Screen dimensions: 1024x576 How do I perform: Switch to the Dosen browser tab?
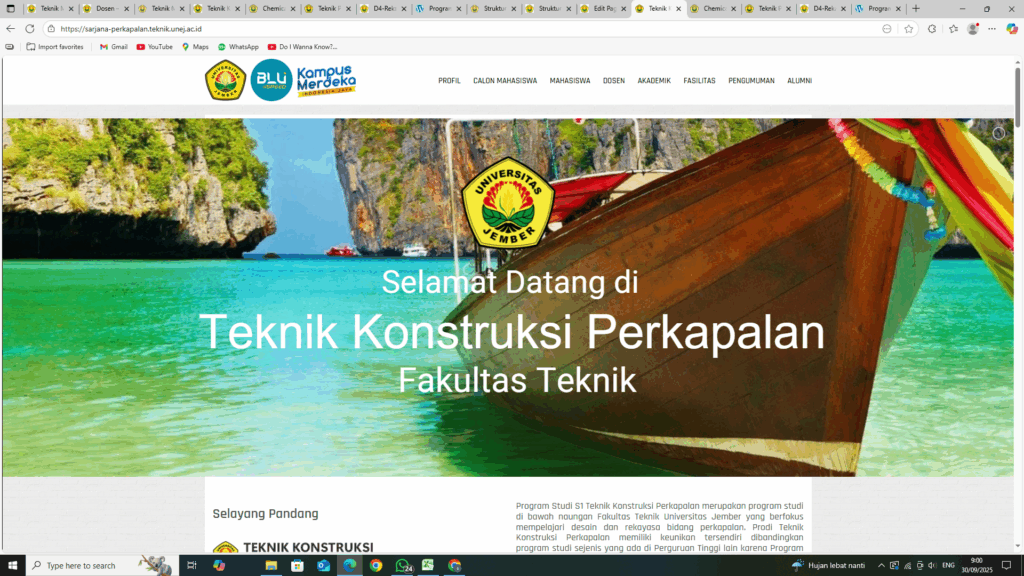(x=105, y=8)
